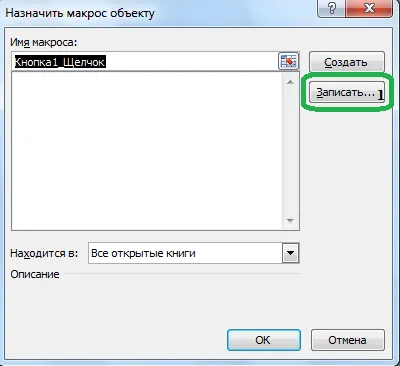Click the Все открытые книги combo box
The width and height of the screenshot is (400, 366).
194,253
